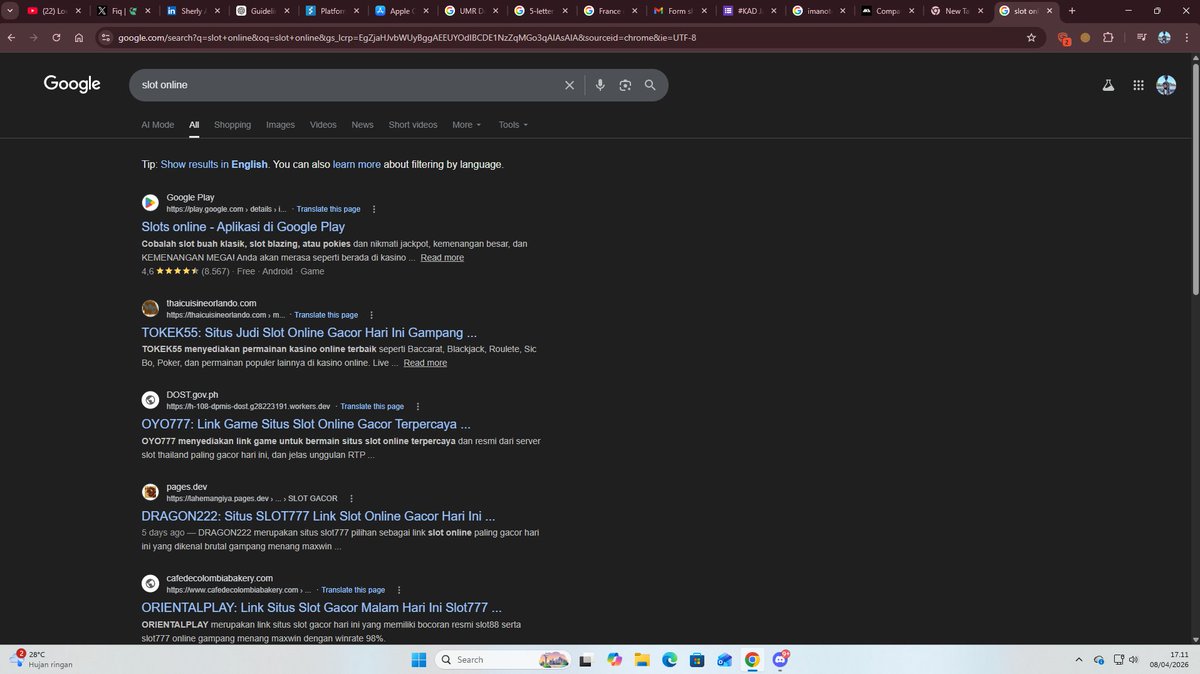1200x674 pixels.
Task: Open tab search dropdown arrow
Action: click(x=9, y=11)
